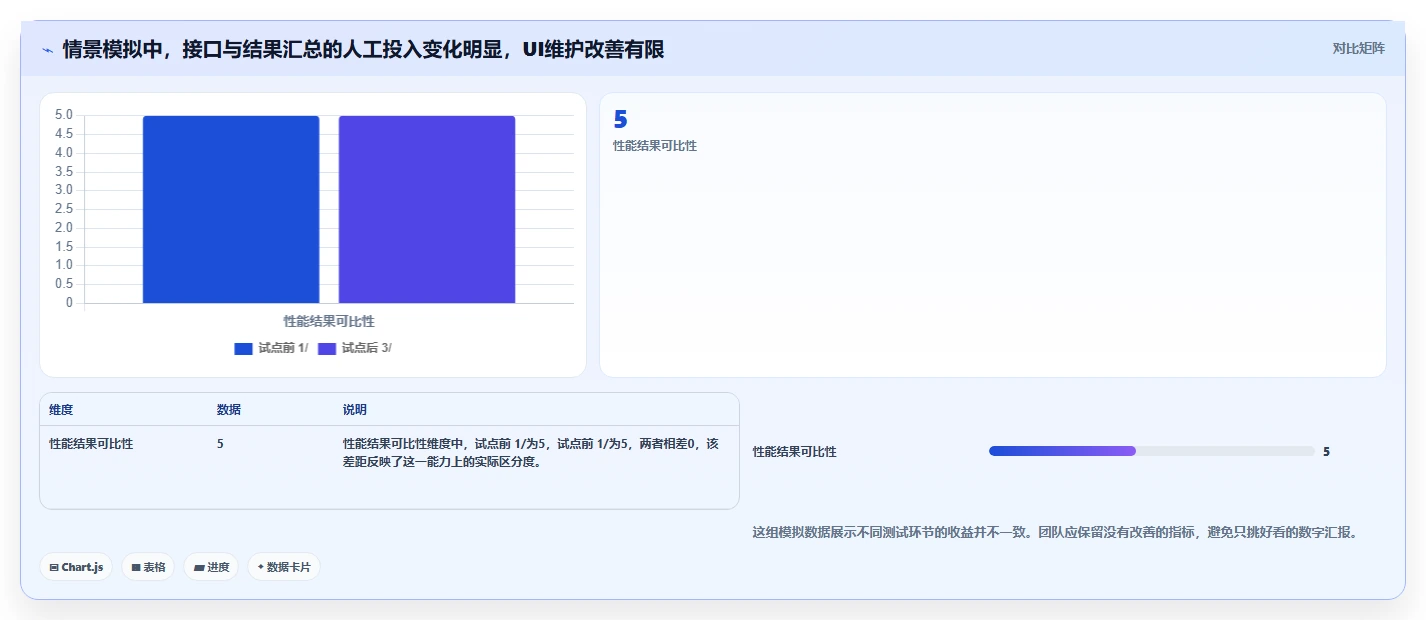Click the 进度 tag chip
Image resolution: width=1426 pixels, height=620 pixels.
211,567
